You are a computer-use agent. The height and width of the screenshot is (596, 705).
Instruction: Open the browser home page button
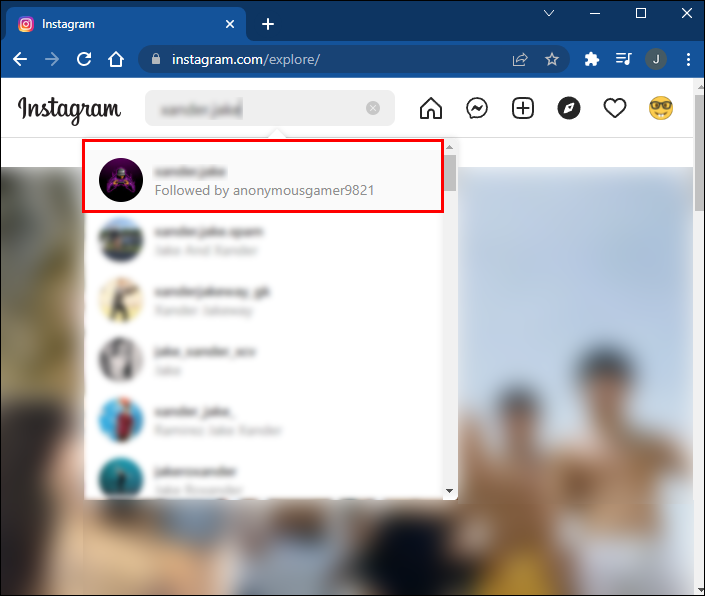pos(116,59)
